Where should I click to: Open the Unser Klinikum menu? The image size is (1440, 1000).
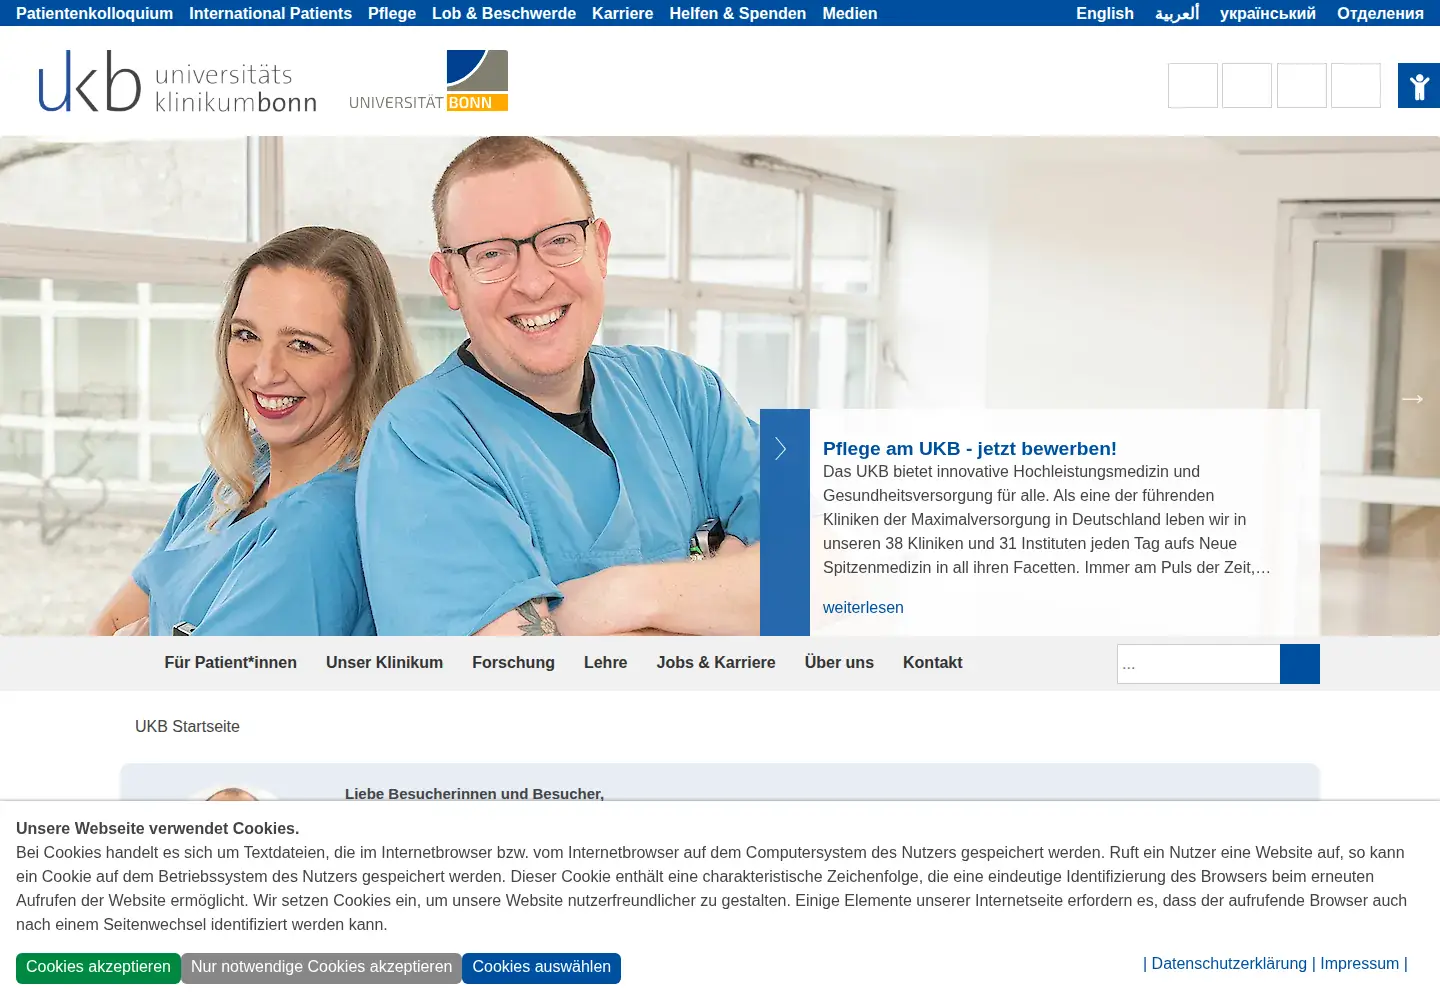point(384,663)
